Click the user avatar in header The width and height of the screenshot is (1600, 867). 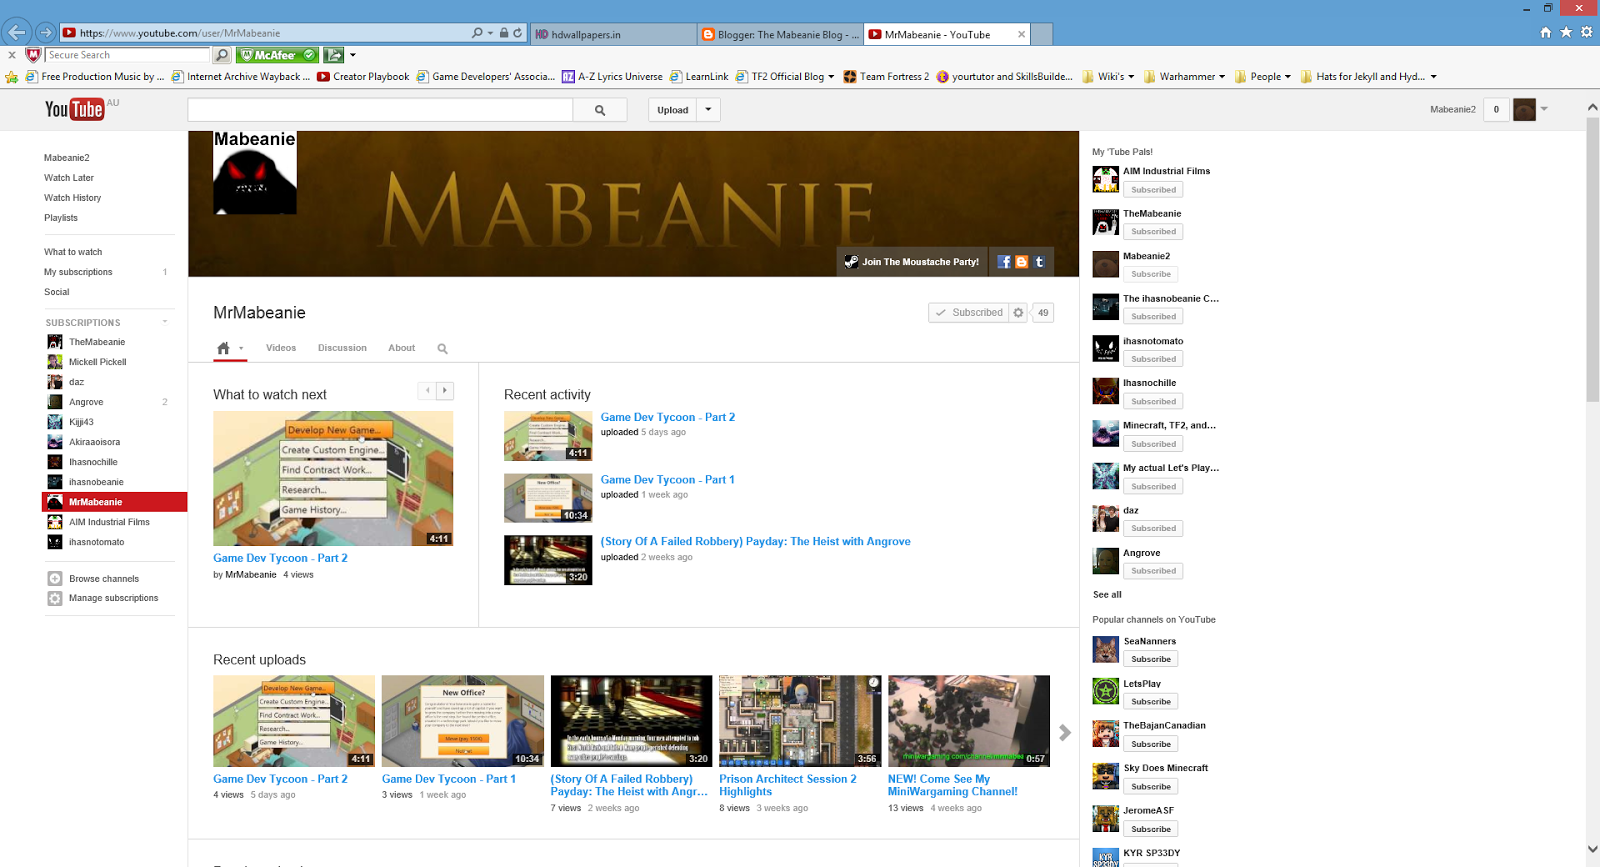click(1524, 110)
